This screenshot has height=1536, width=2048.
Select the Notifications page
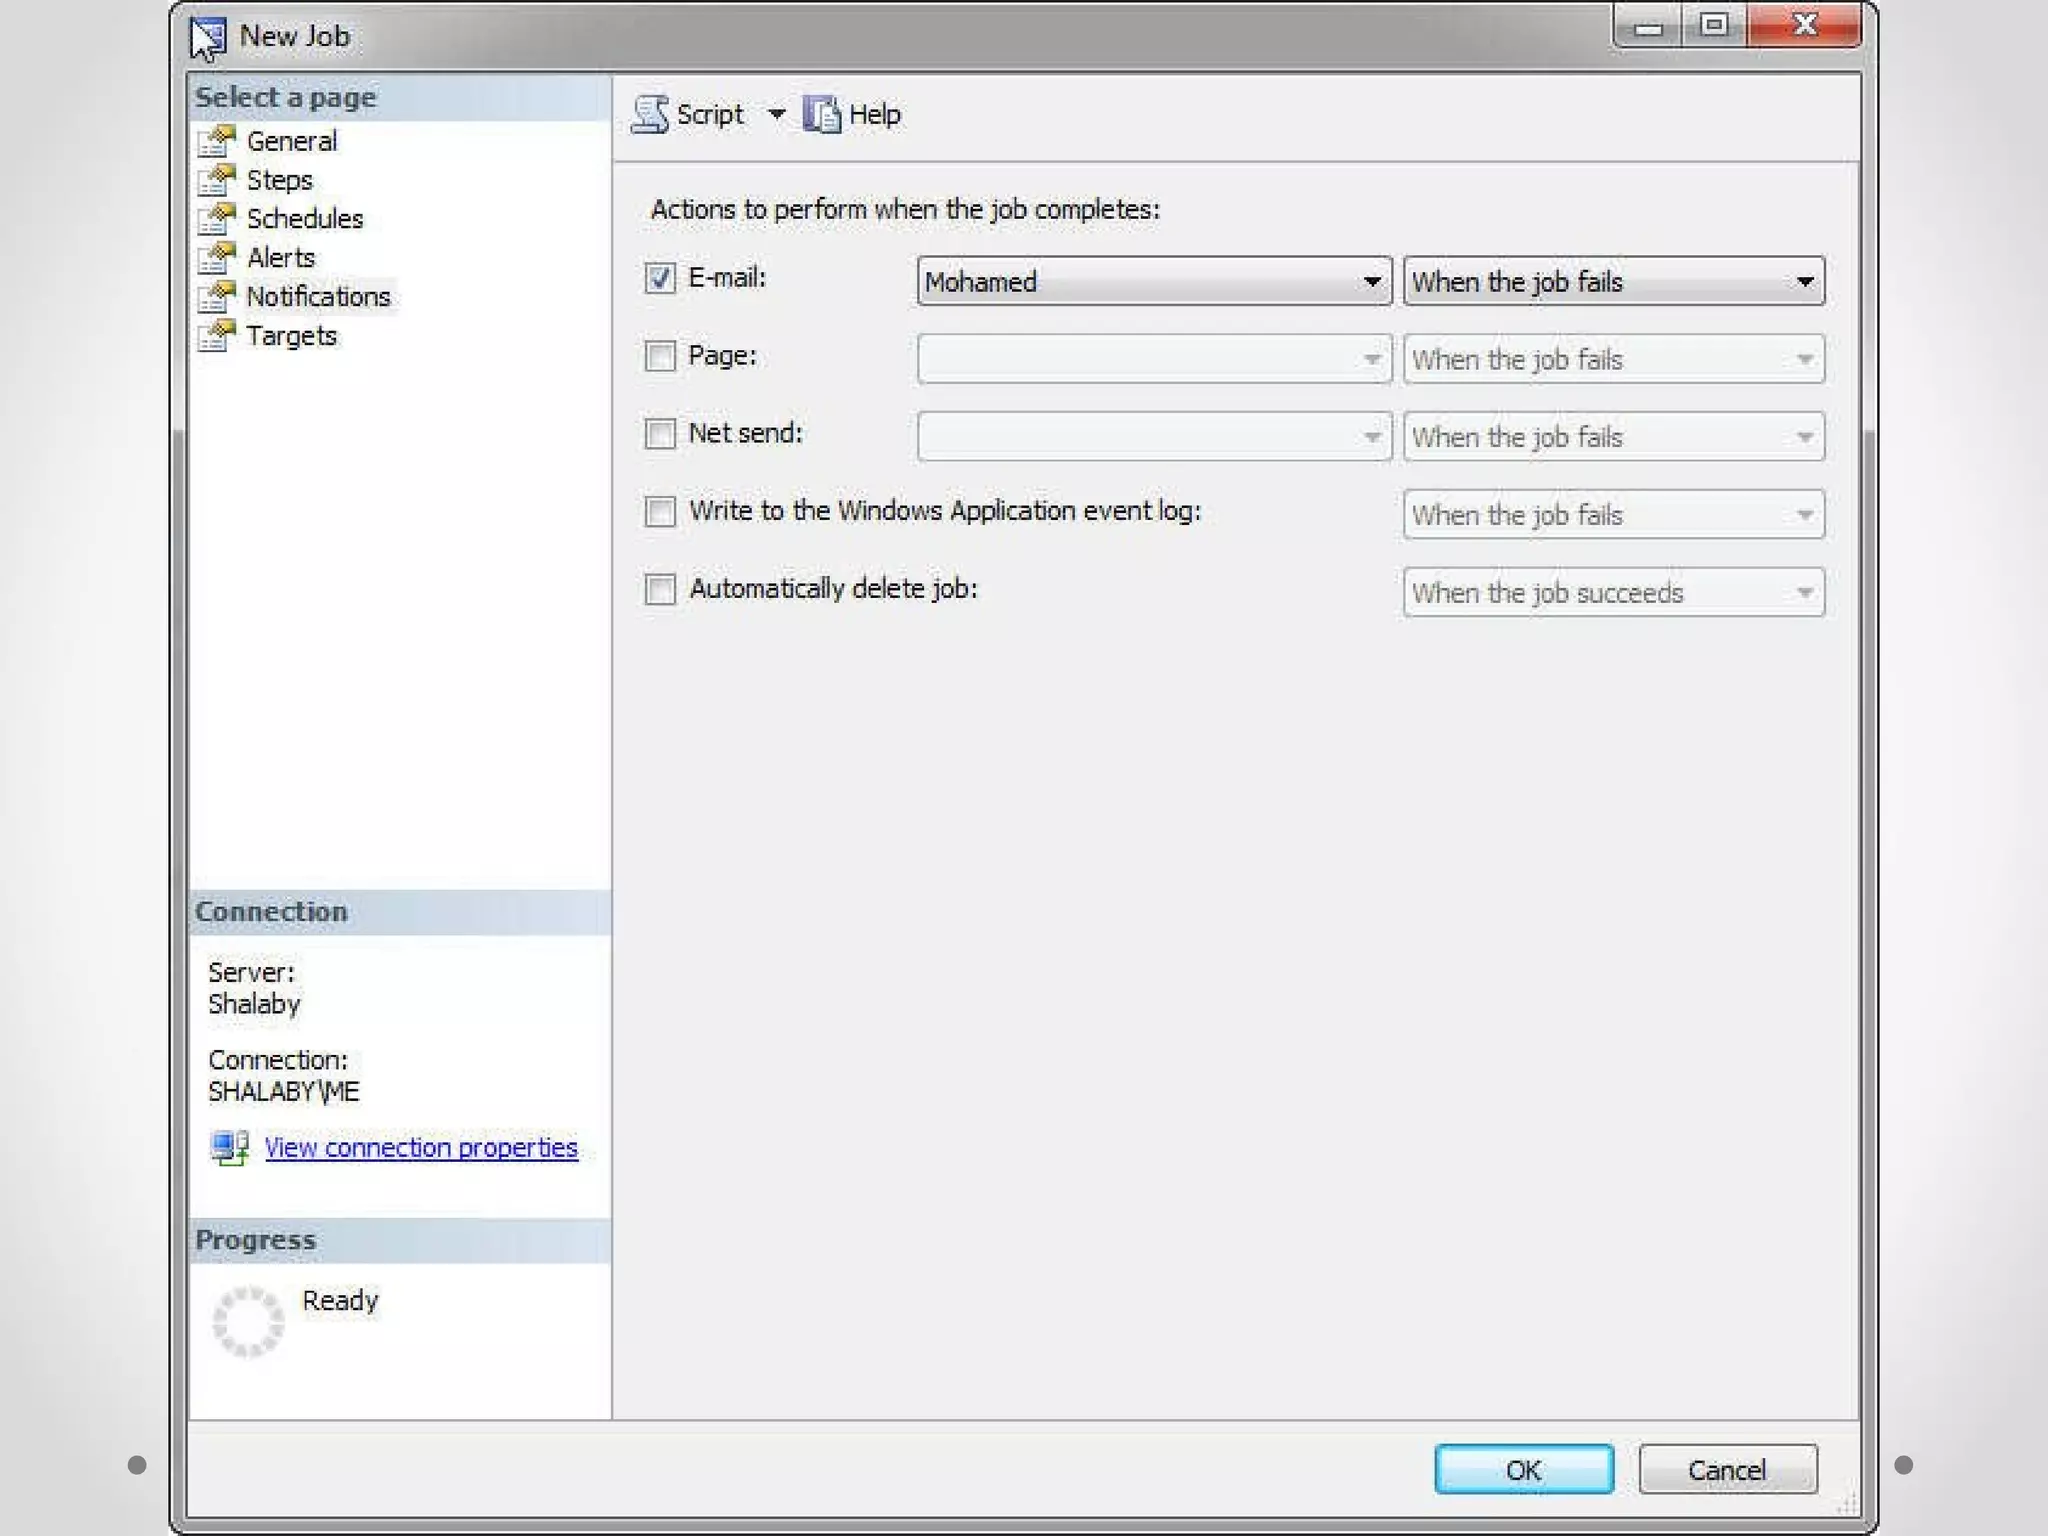coord(318,297)
